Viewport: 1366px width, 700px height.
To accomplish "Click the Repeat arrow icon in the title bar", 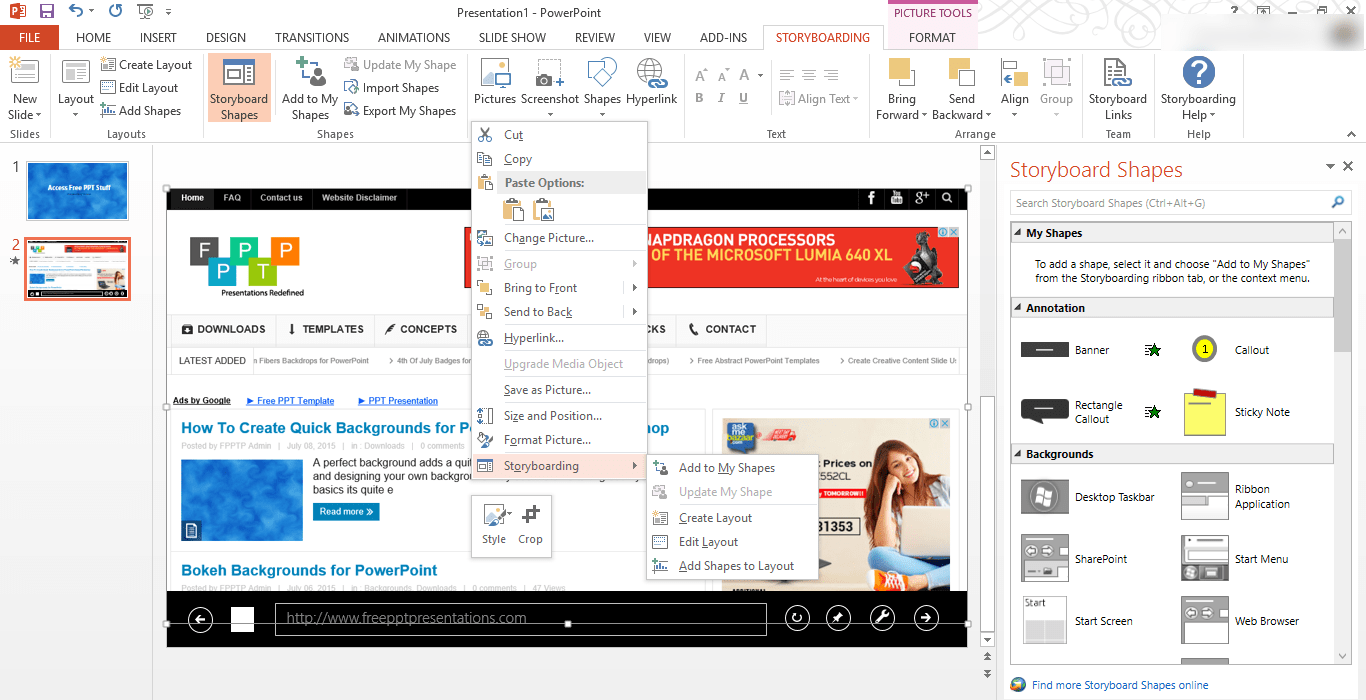I will [115, 12].
